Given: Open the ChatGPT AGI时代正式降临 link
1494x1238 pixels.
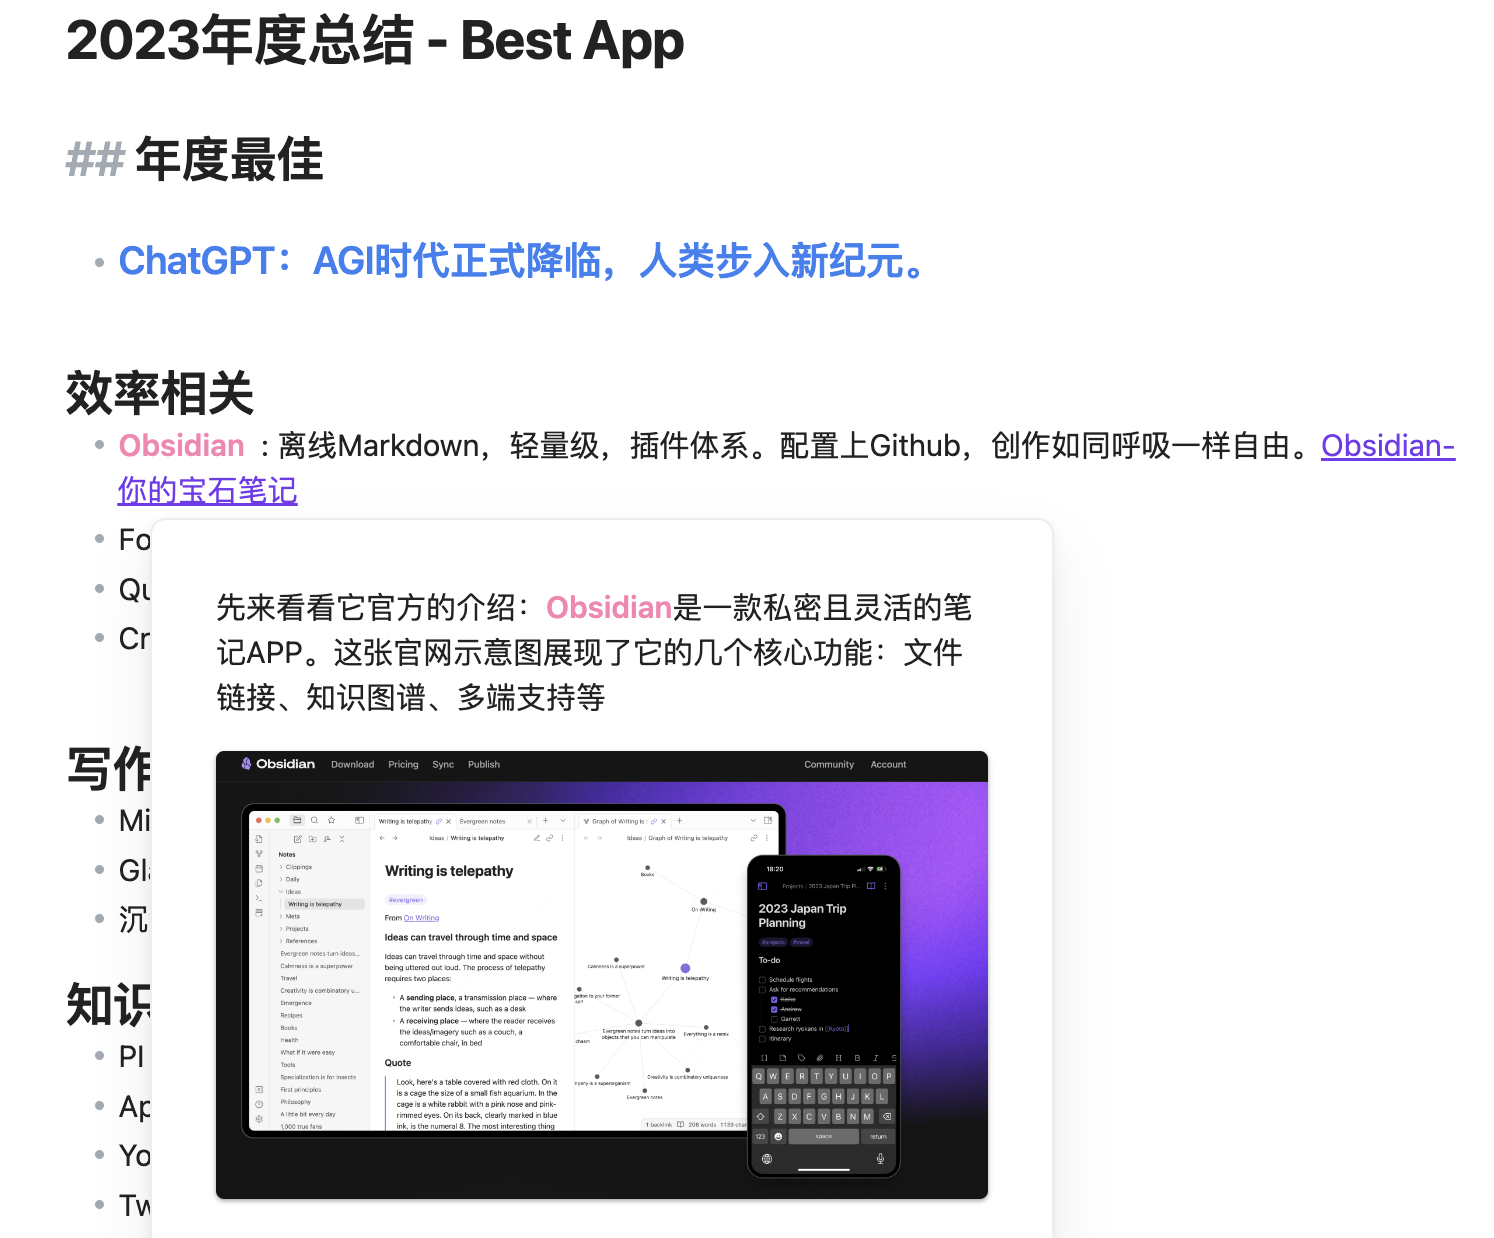Looking at the screenshot, I should [524, 261].
